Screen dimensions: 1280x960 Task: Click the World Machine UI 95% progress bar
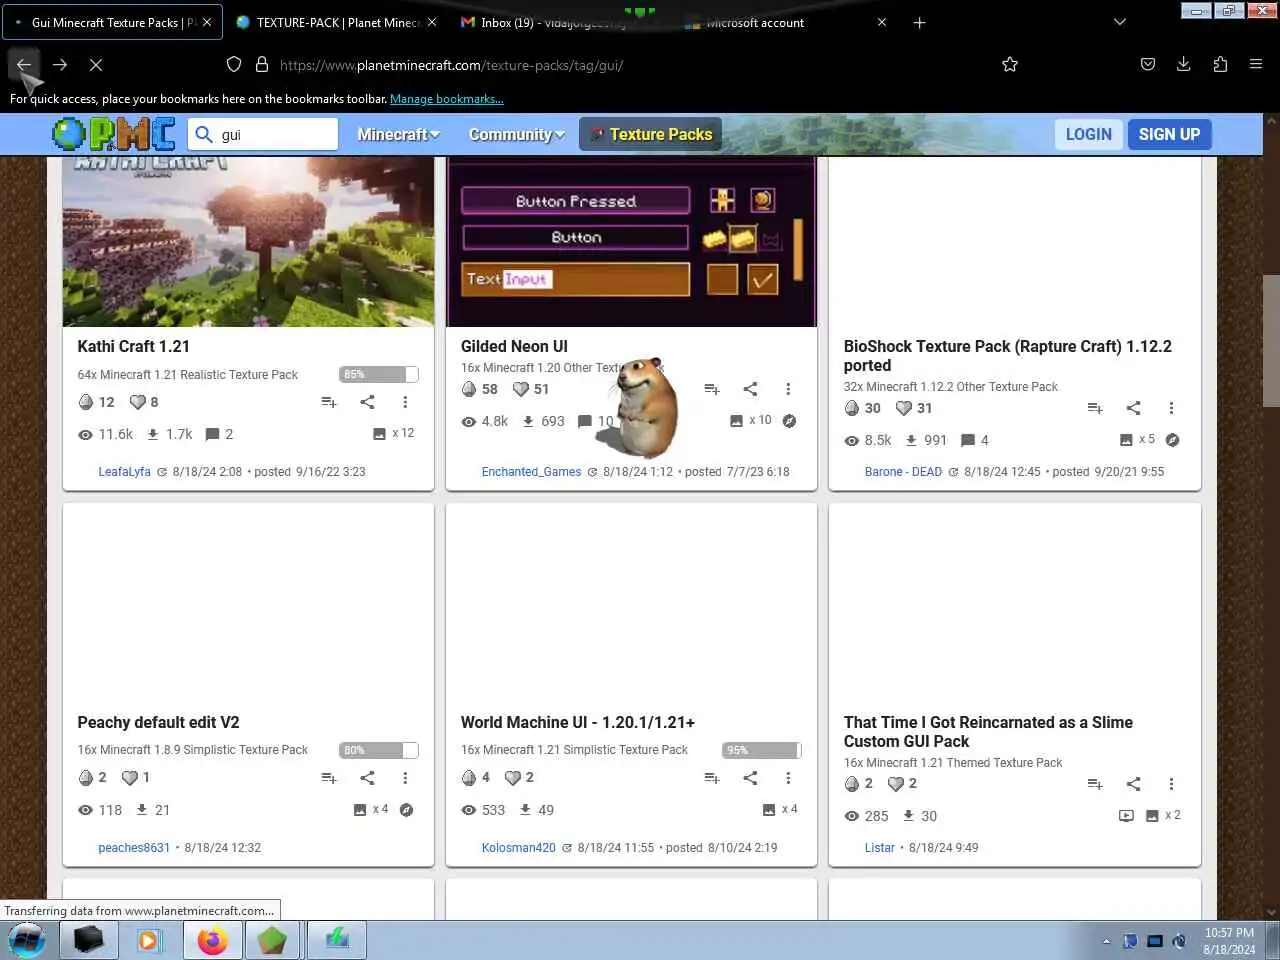[x=761, y=750]
